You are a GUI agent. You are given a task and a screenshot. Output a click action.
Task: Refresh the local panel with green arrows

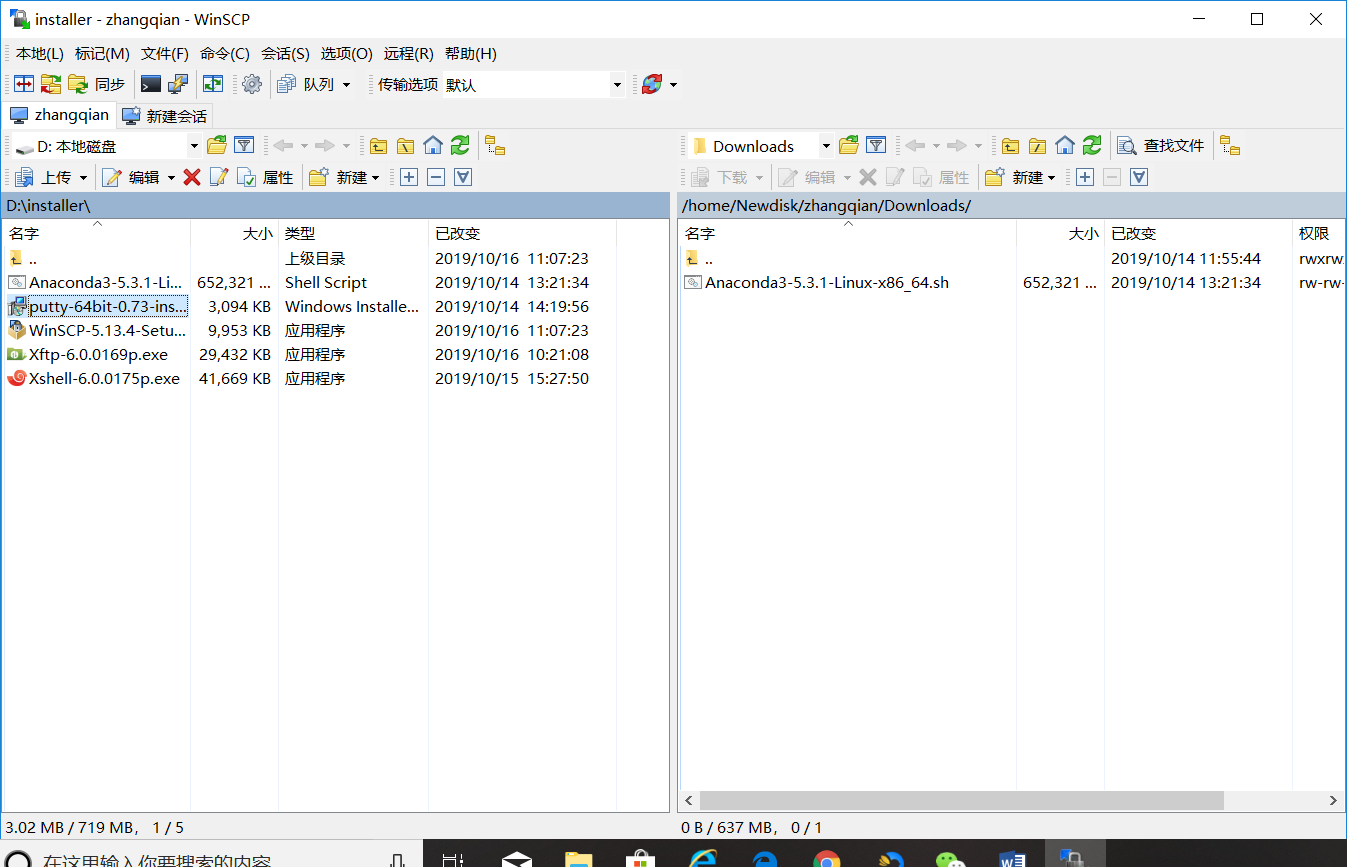point(460,146)
